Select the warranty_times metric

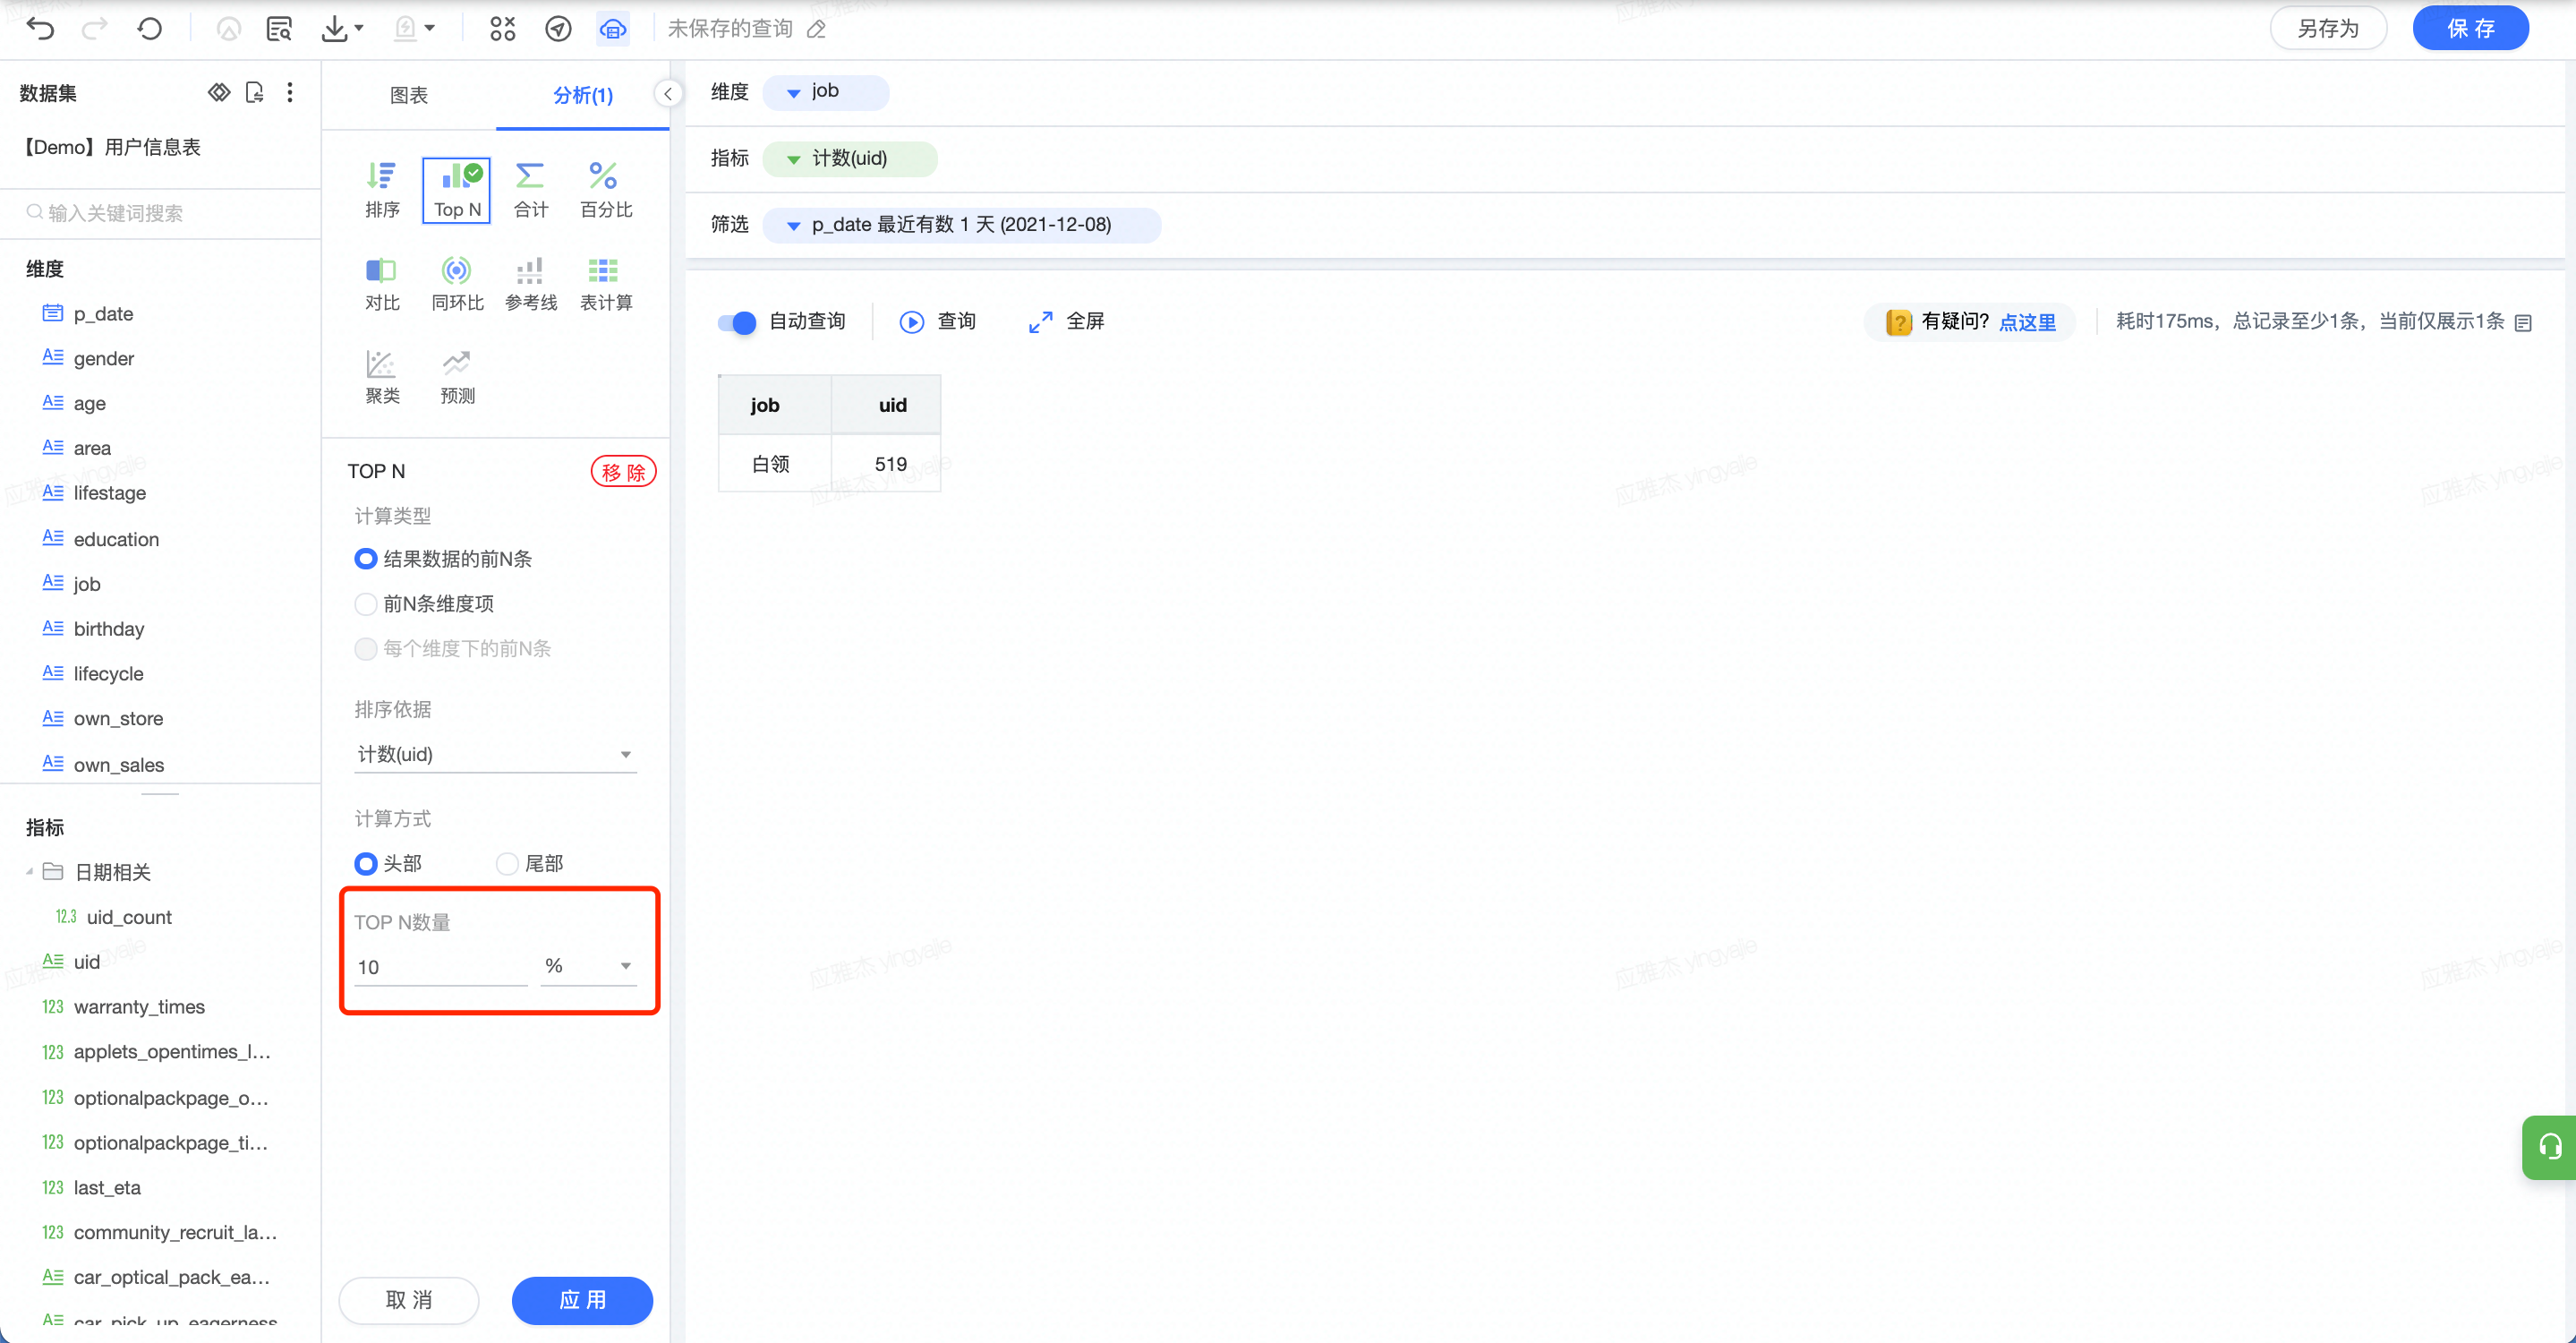[139, 1006]
